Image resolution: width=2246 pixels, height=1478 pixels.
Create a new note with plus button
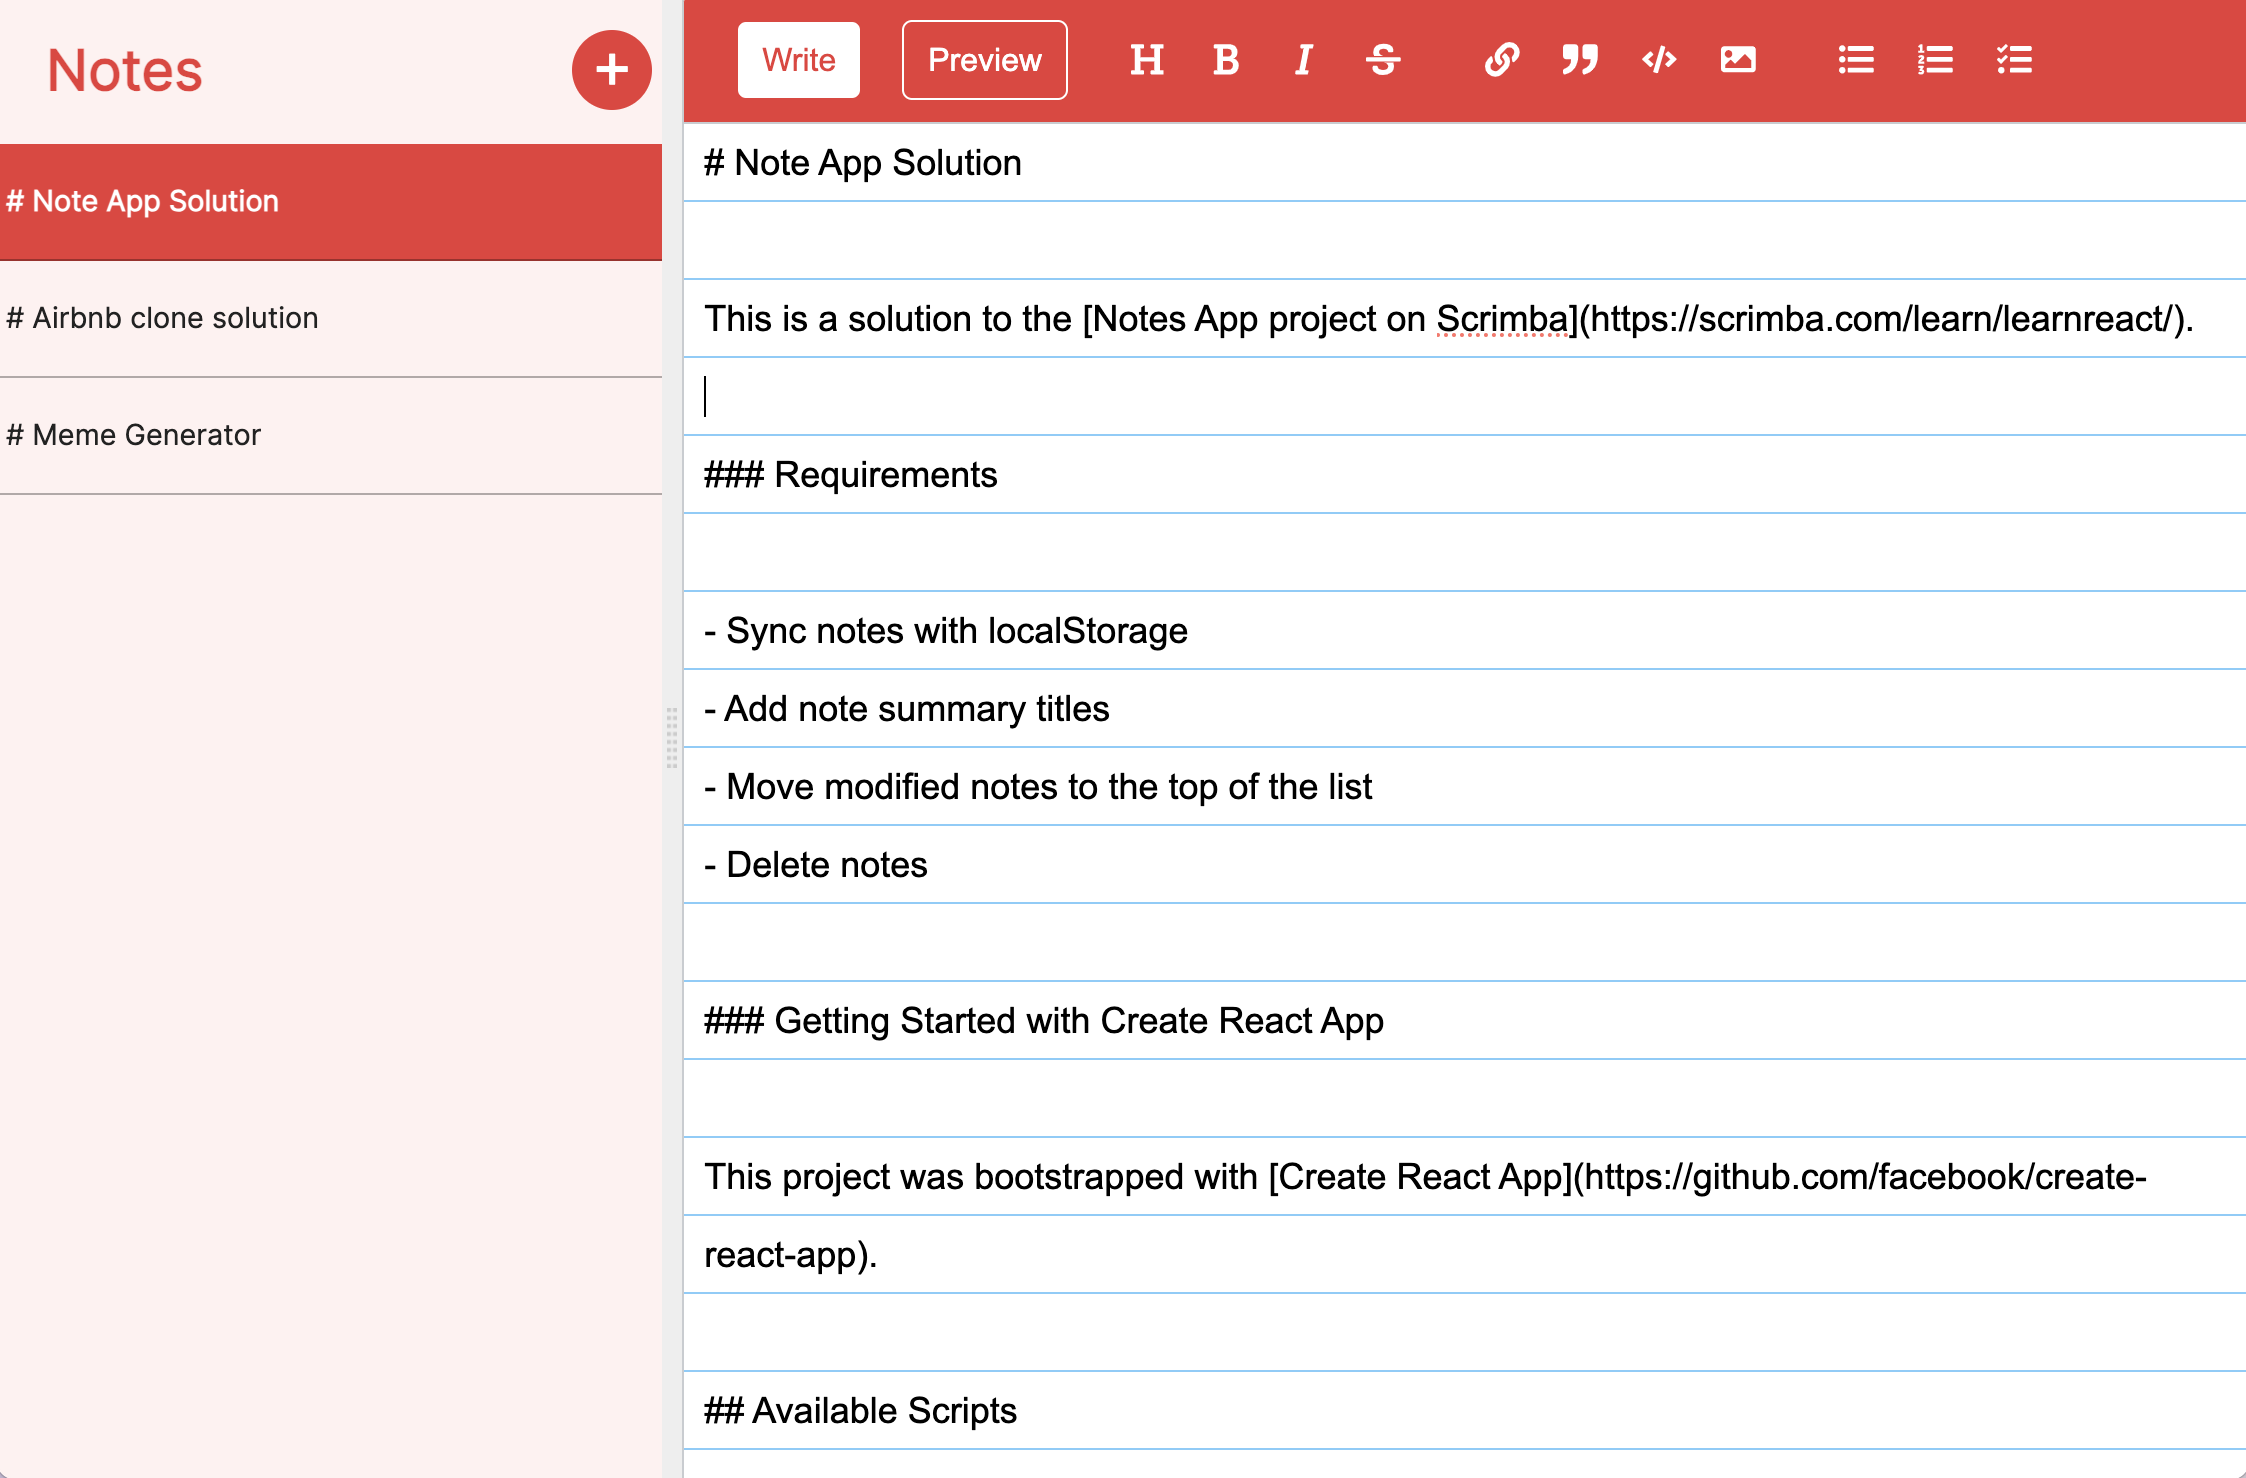pos(611,70)
